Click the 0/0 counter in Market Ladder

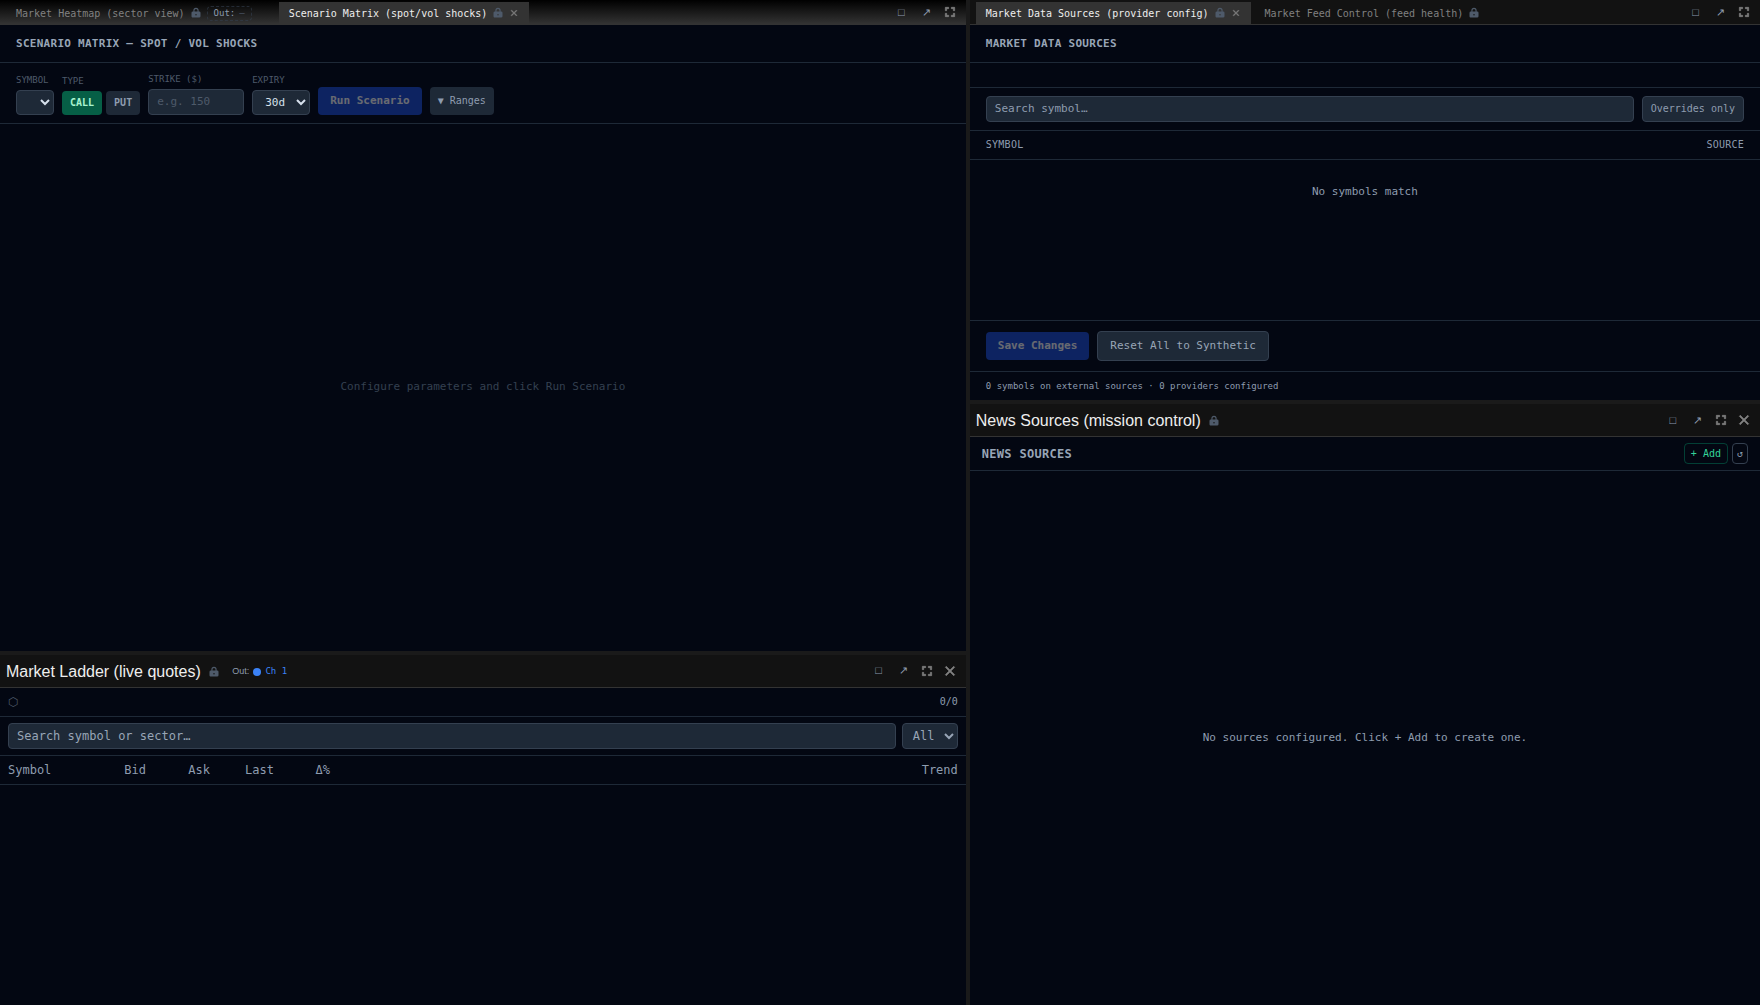pos(948,702)
